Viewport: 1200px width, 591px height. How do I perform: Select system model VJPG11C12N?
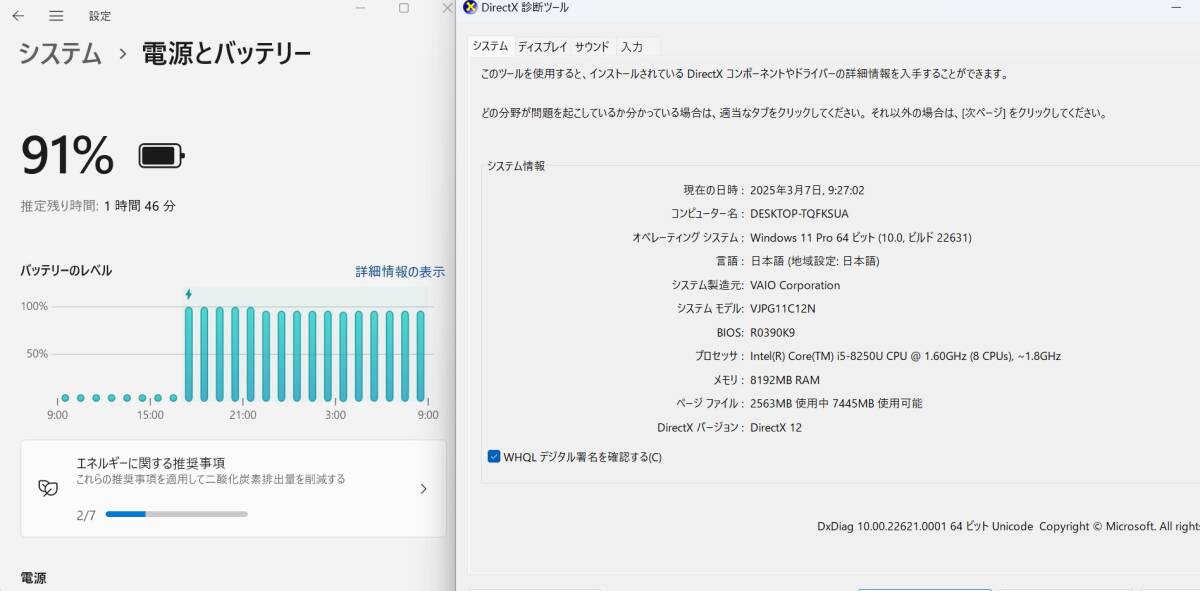point(783,309)
